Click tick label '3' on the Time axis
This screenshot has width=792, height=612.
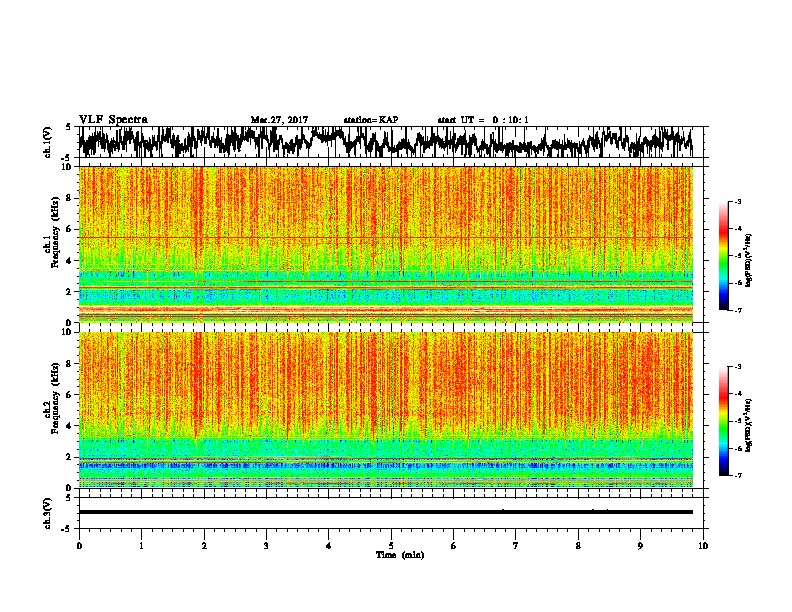[x=266, y=546]
